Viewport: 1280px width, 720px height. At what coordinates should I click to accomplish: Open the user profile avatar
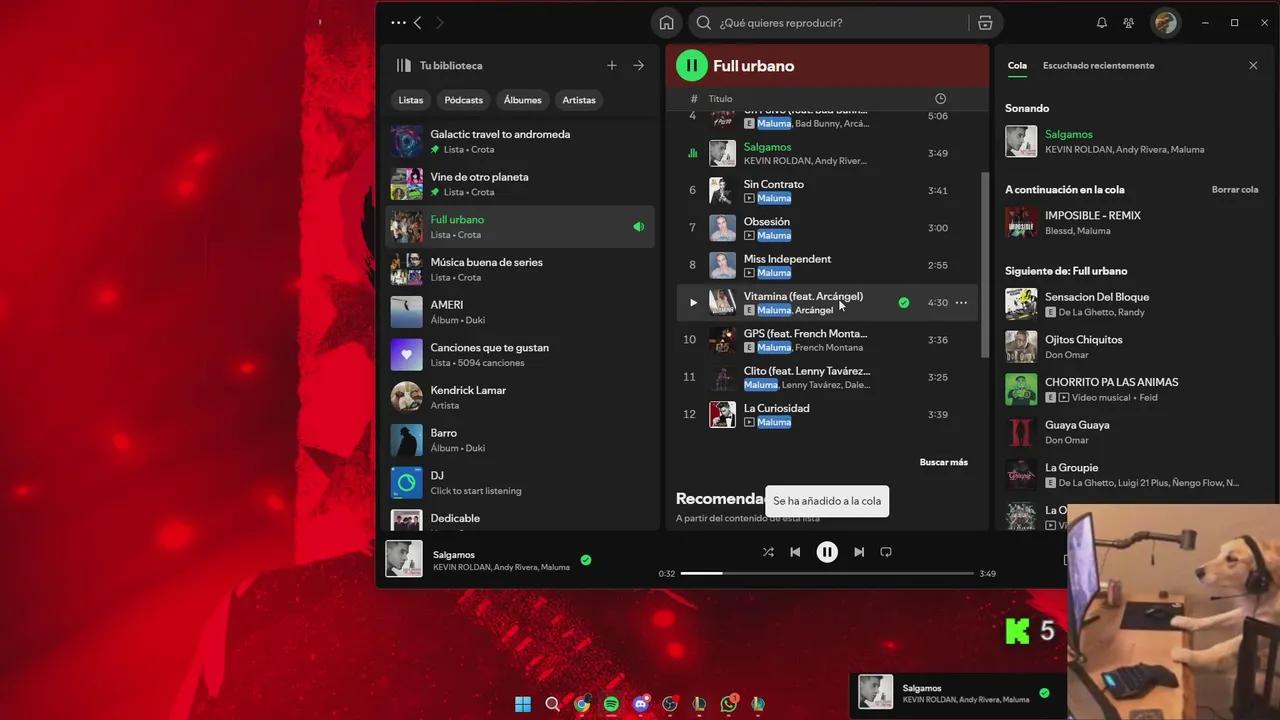(1165, 23)
